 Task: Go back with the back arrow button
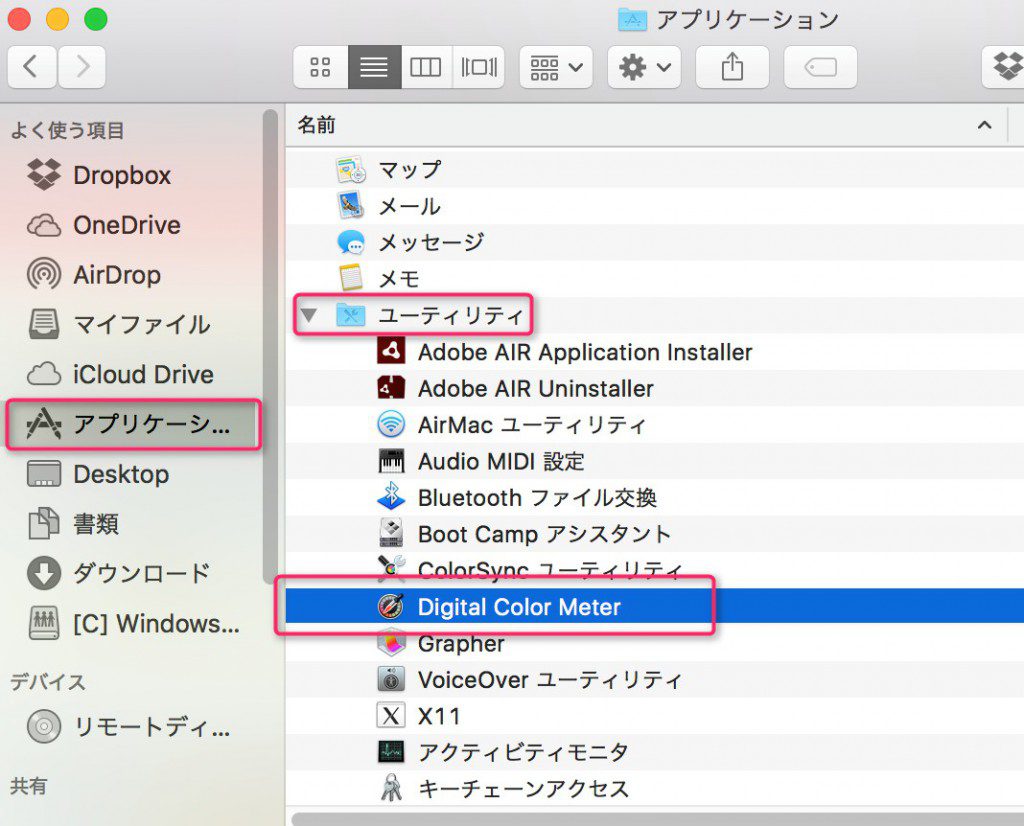(x=31, y=67)
